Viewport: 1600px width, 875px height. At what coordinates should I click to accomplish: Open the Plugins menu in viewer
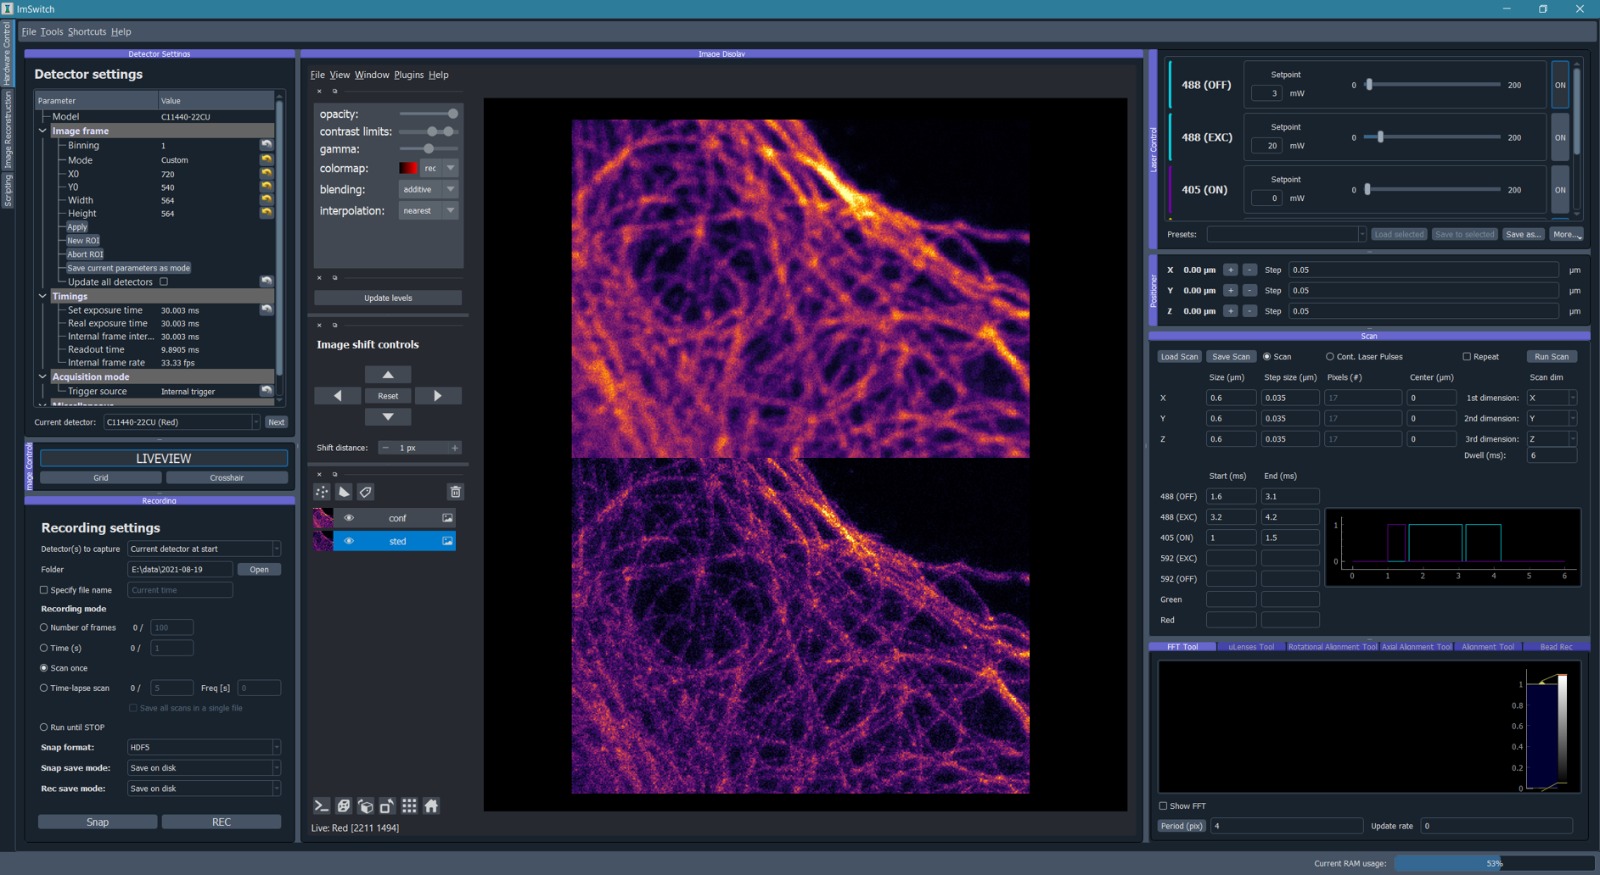(x=408, y=75)
